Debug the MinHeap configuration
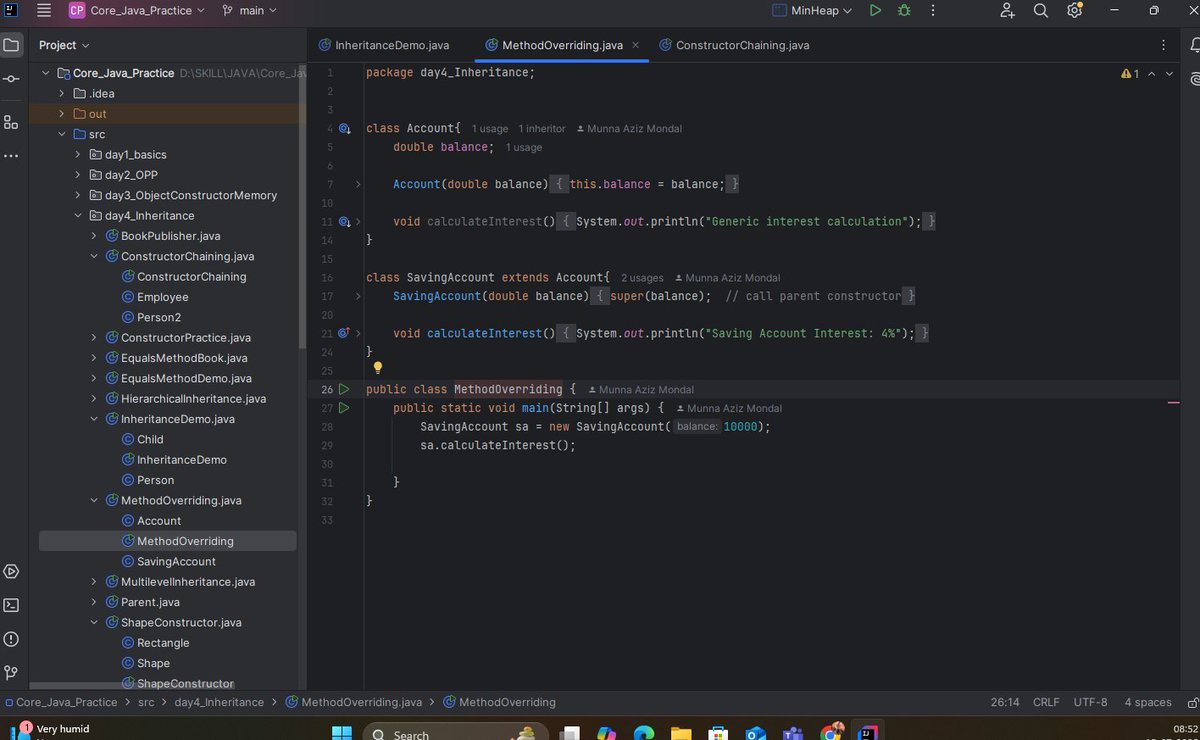1200x740 pixels. pyautogui.click(x=904, y=10)
